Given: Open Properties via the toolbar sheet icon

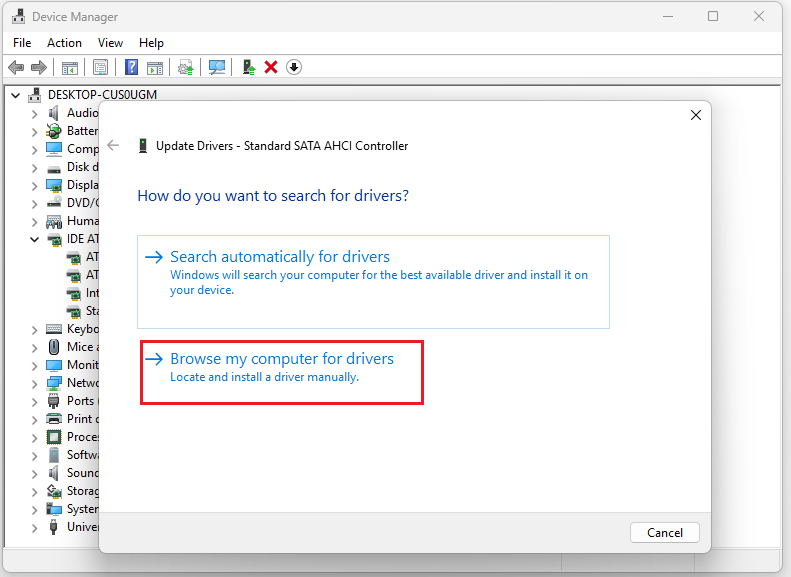Looking at the screenshot, I should (100, 67).
